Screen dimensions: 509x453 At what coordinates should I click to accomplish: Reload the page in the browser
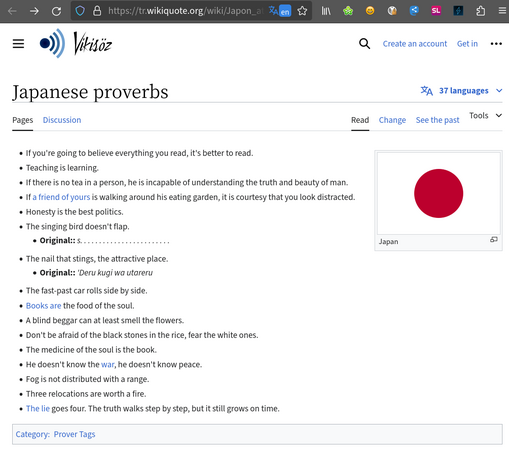tap(56, 11)
